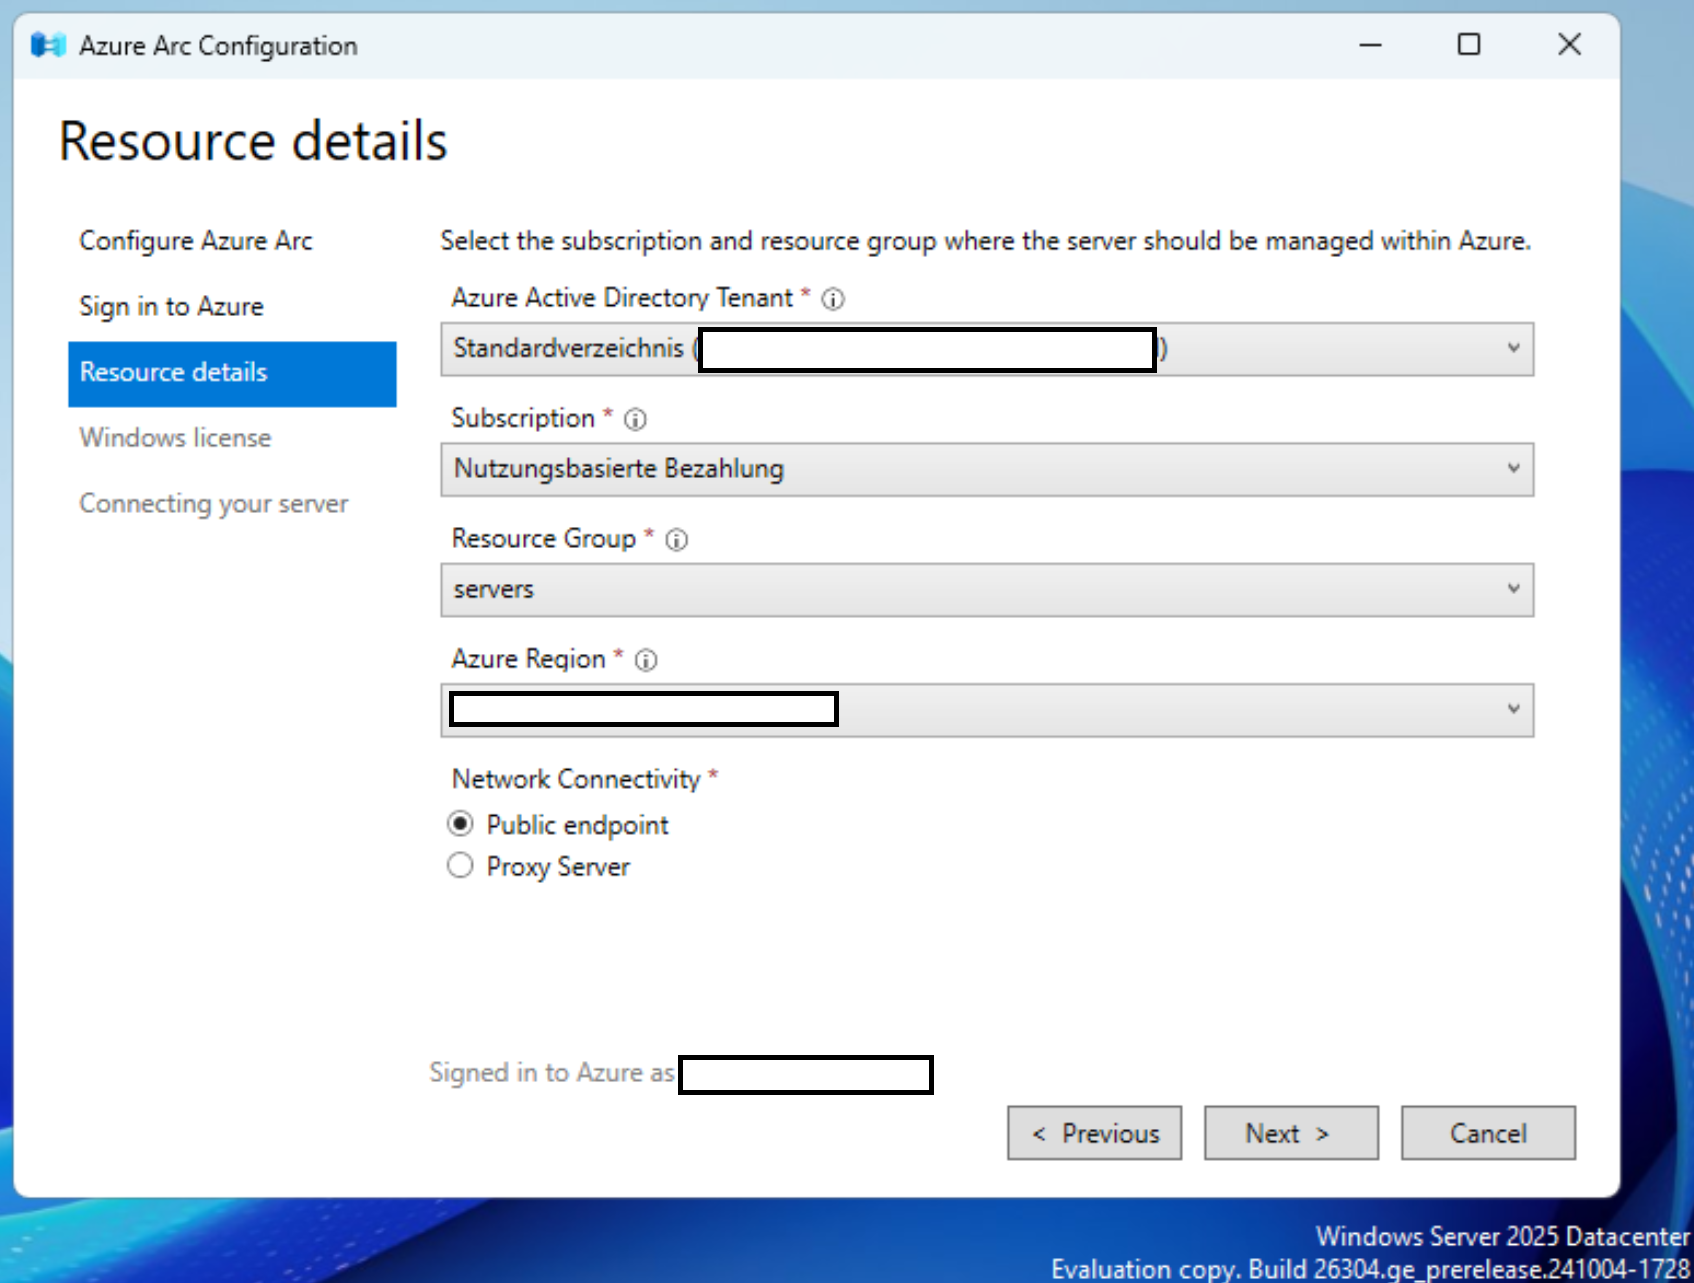Click the Resource Group field label
The width and height of the screenshot is (1694, 1283).
(x=544, y=539)
